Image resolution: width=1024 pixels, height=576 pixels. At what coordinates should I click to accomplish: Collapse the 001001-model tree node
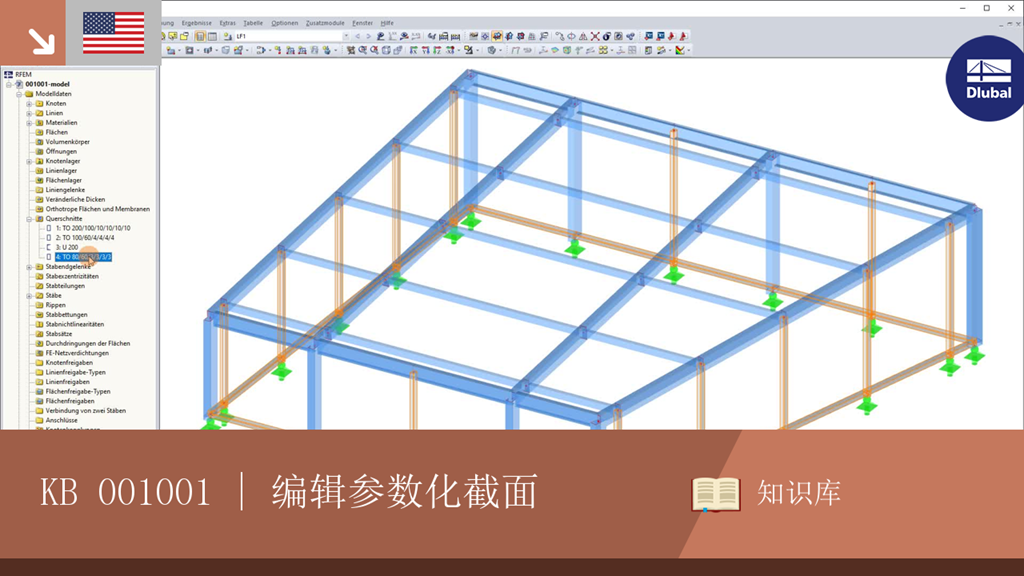(9, 84)
